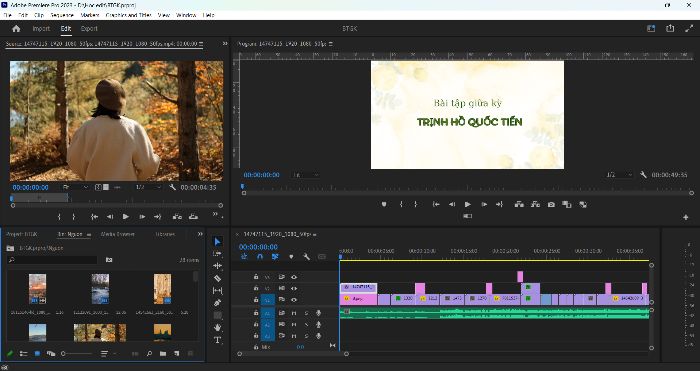Switch to the Export tab
Viewport: 700px width, 371px height.
pos(89,29)
